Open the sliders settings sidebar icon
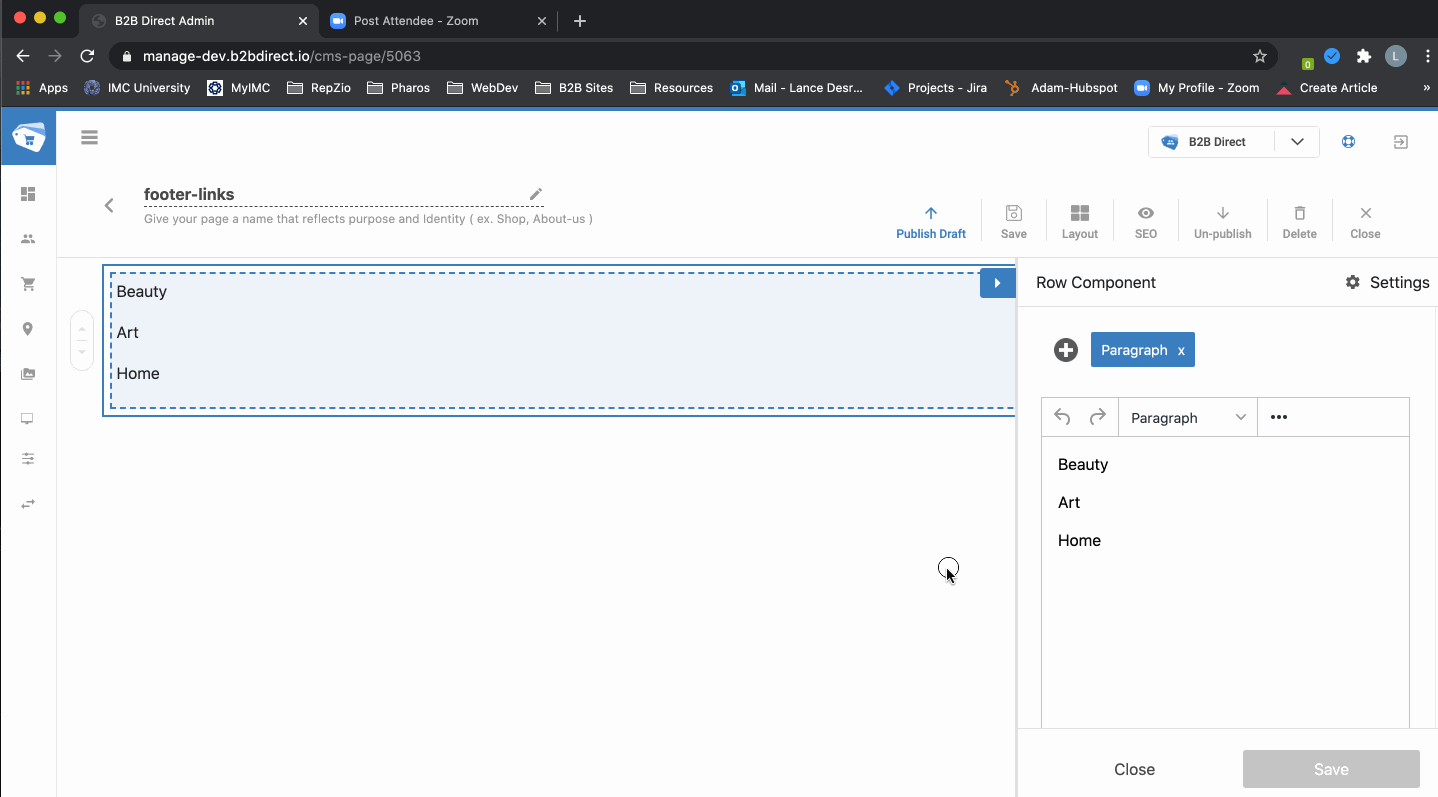The height and width of the screenshot is (797, 1438). (28, 459)
